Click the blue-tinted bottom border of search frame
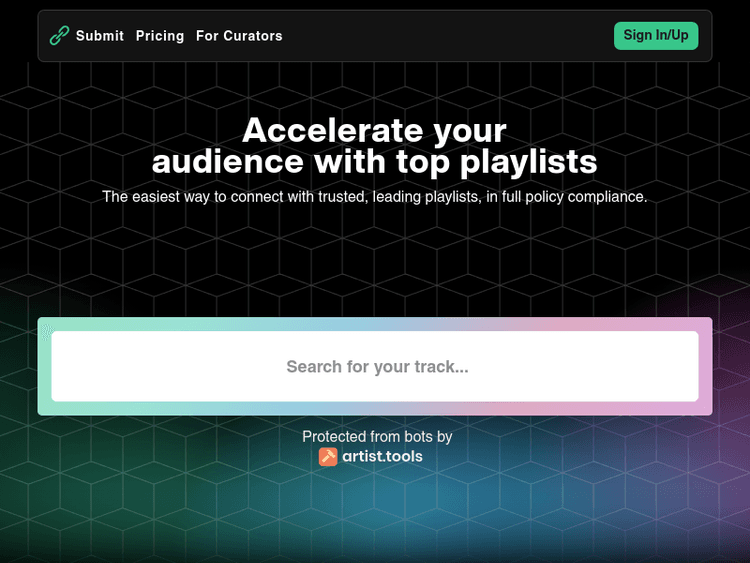Viewport: 750px width, 563px height. 375,408
